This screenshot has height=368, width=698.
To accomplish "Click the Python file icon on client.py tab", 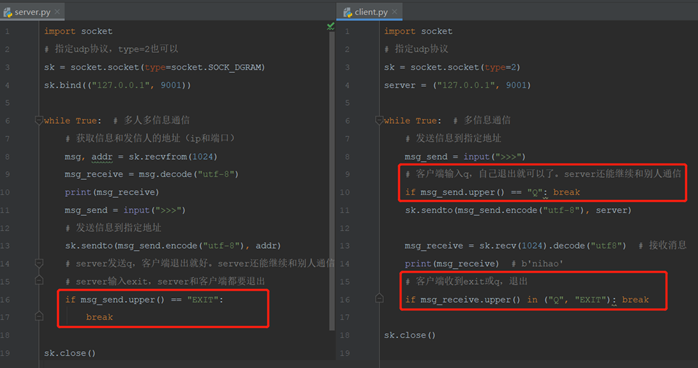I will pyautogui.click(x=348, y=12).
